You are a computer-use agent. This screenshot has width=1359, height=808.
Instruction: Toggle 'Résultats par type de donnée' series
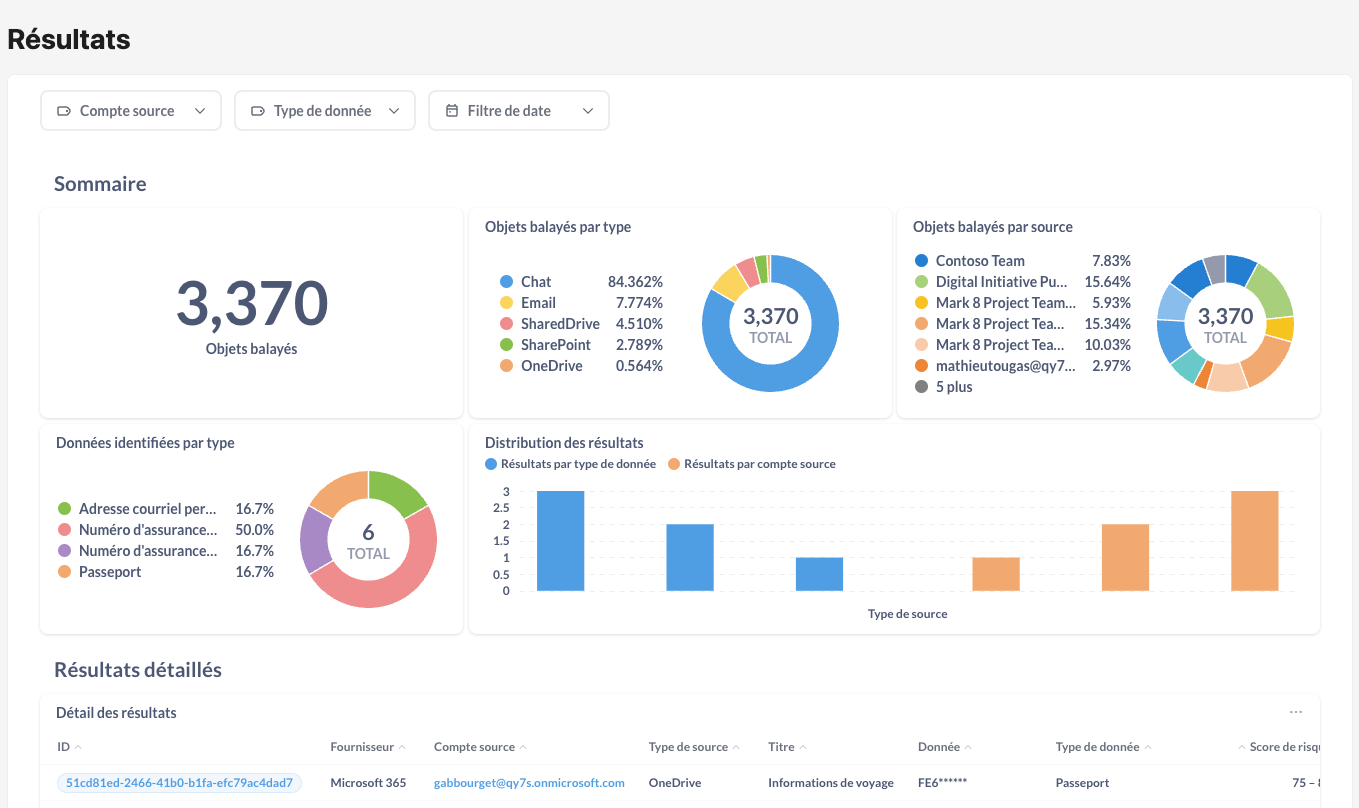(x=571, y=464)
